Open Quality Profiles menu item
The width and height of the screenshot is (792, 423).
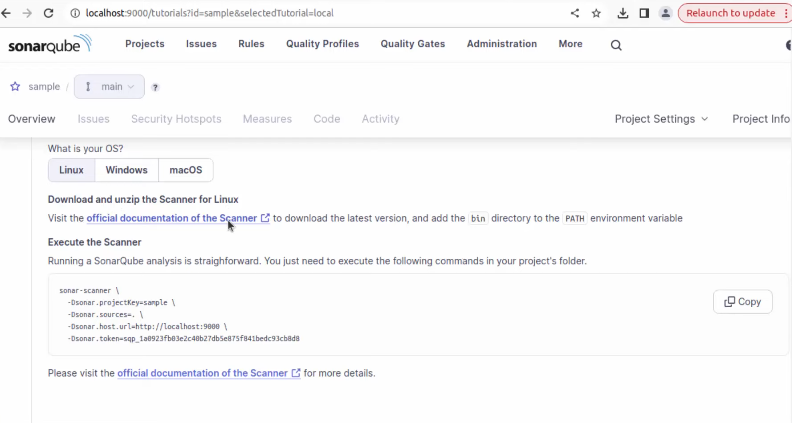(322, 44)
